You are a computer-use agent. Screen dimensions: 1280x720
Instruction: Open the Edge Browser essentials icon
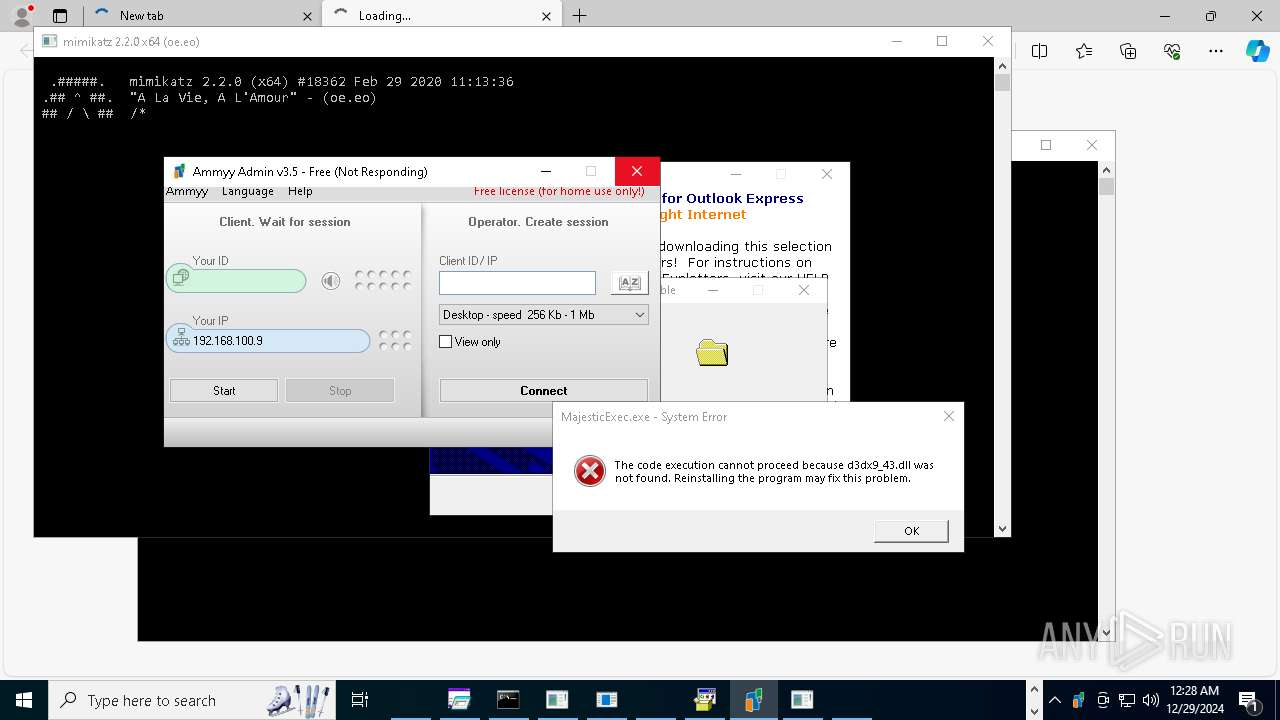tap(1172, 51)
